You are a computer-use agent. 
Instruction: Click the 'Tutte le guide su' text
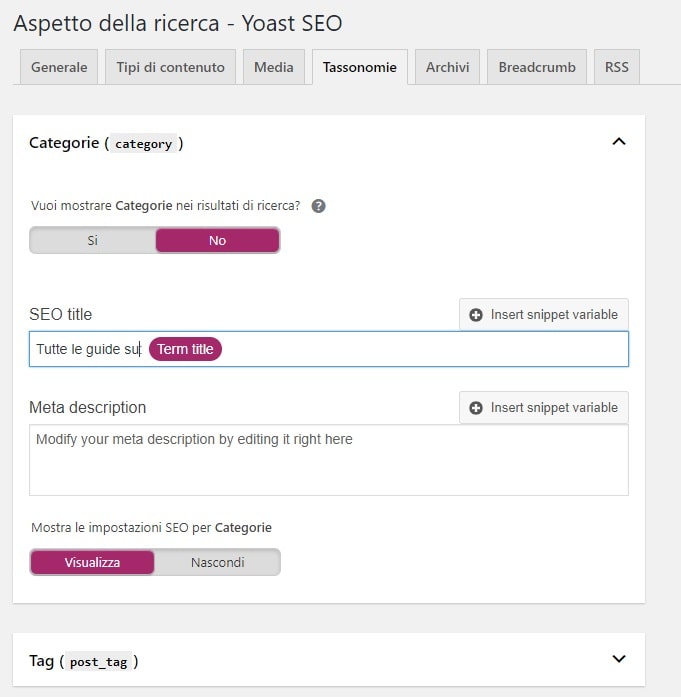click(88, 349)
